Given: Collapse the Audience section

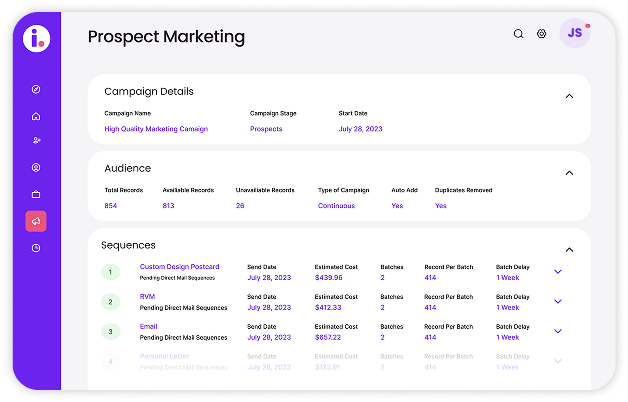Looking at the screenshot, I should click(x=569, y=173).
